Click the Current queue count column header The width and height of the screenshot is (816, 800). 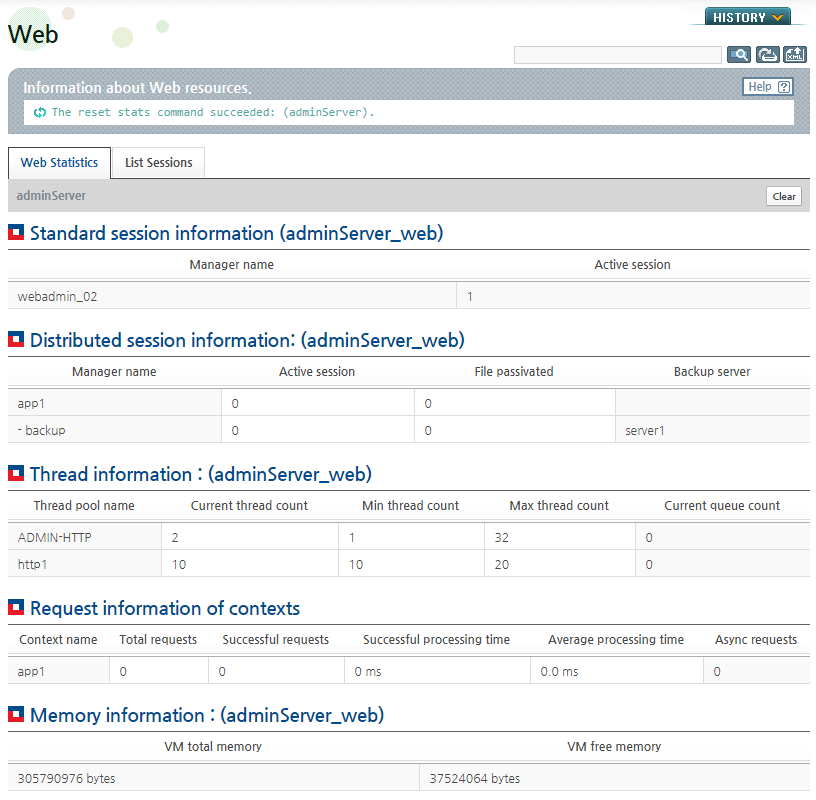[722, 505]
